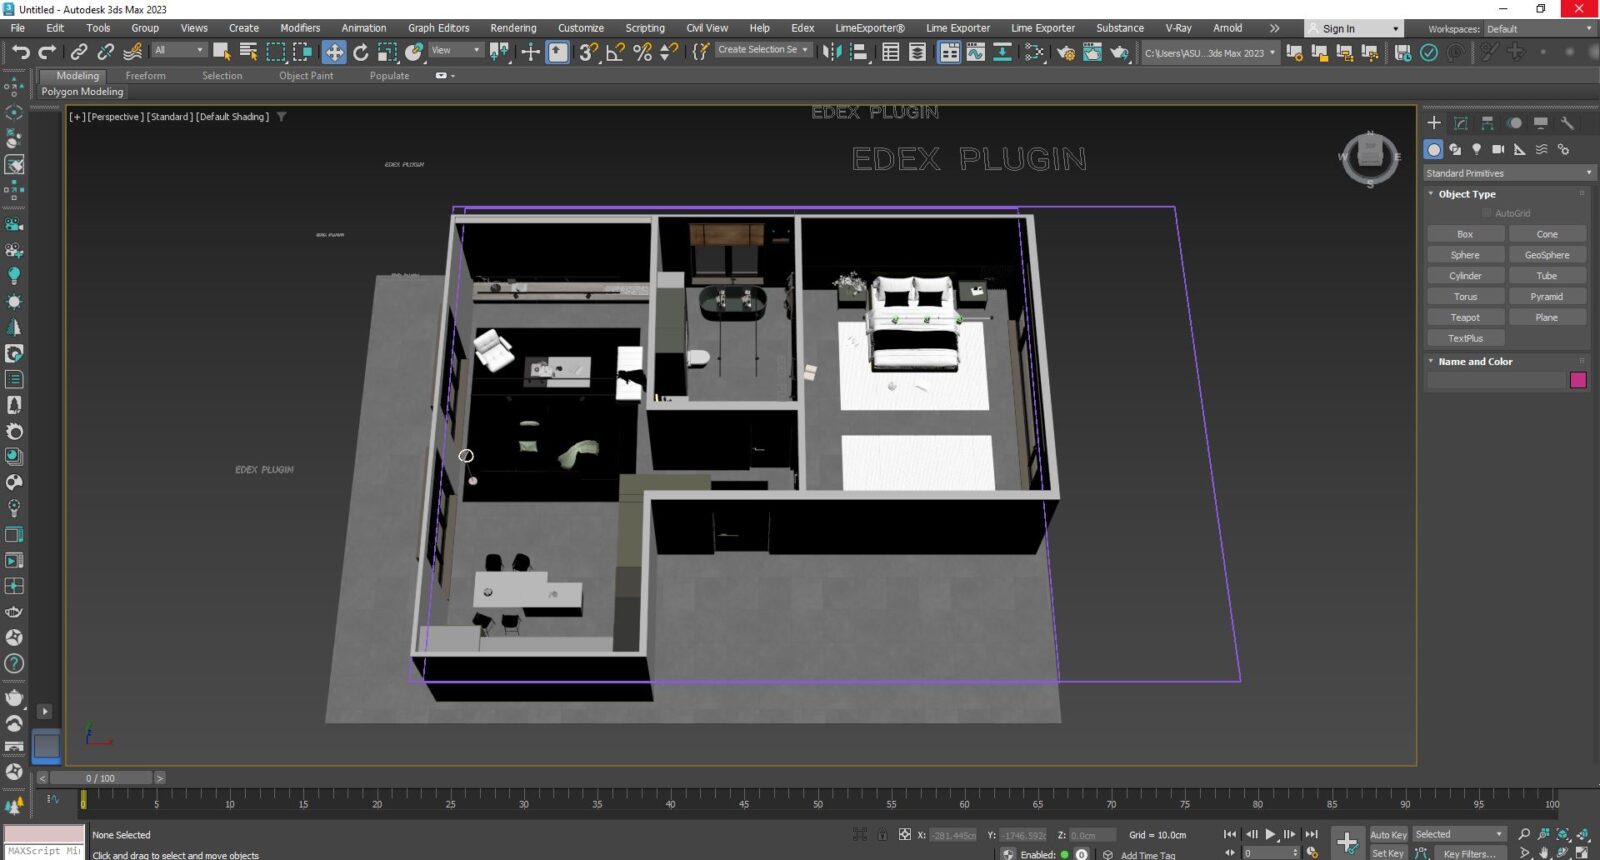Click the Pyramid primitive button
The image size is (1600, 860).
[x=1546, y=296]
